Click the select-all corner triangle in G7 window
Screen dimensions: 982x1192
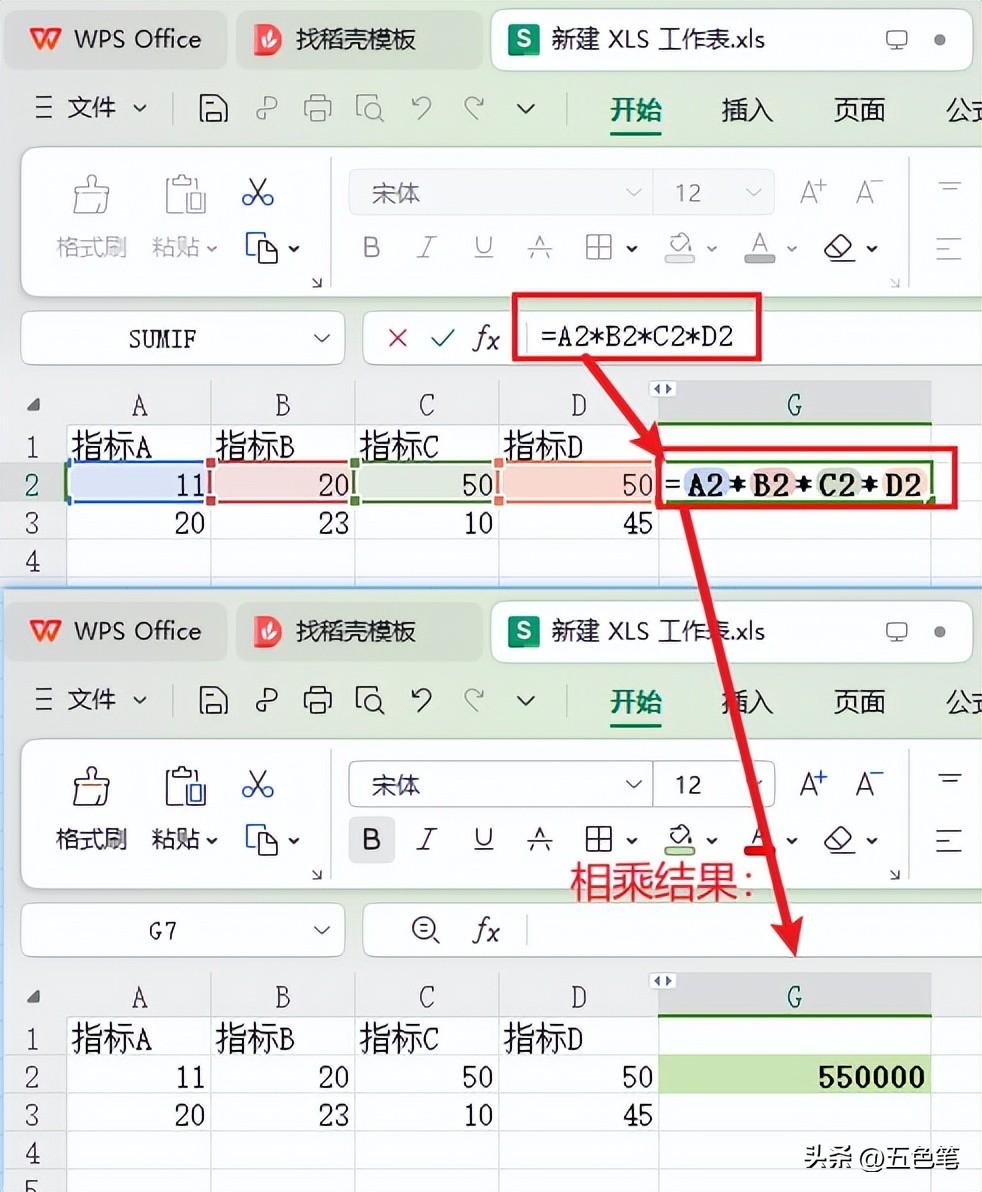33,997
